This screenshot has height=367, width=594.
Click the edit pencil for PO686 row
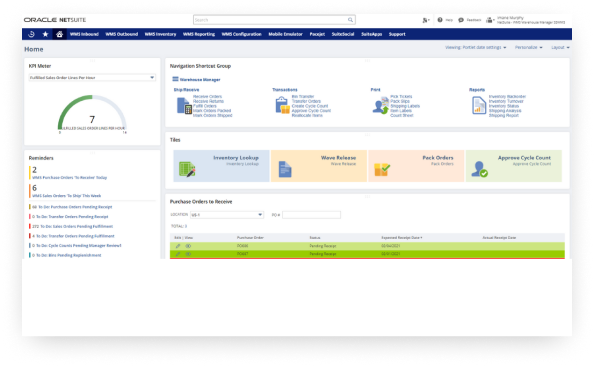click(178, 246)
